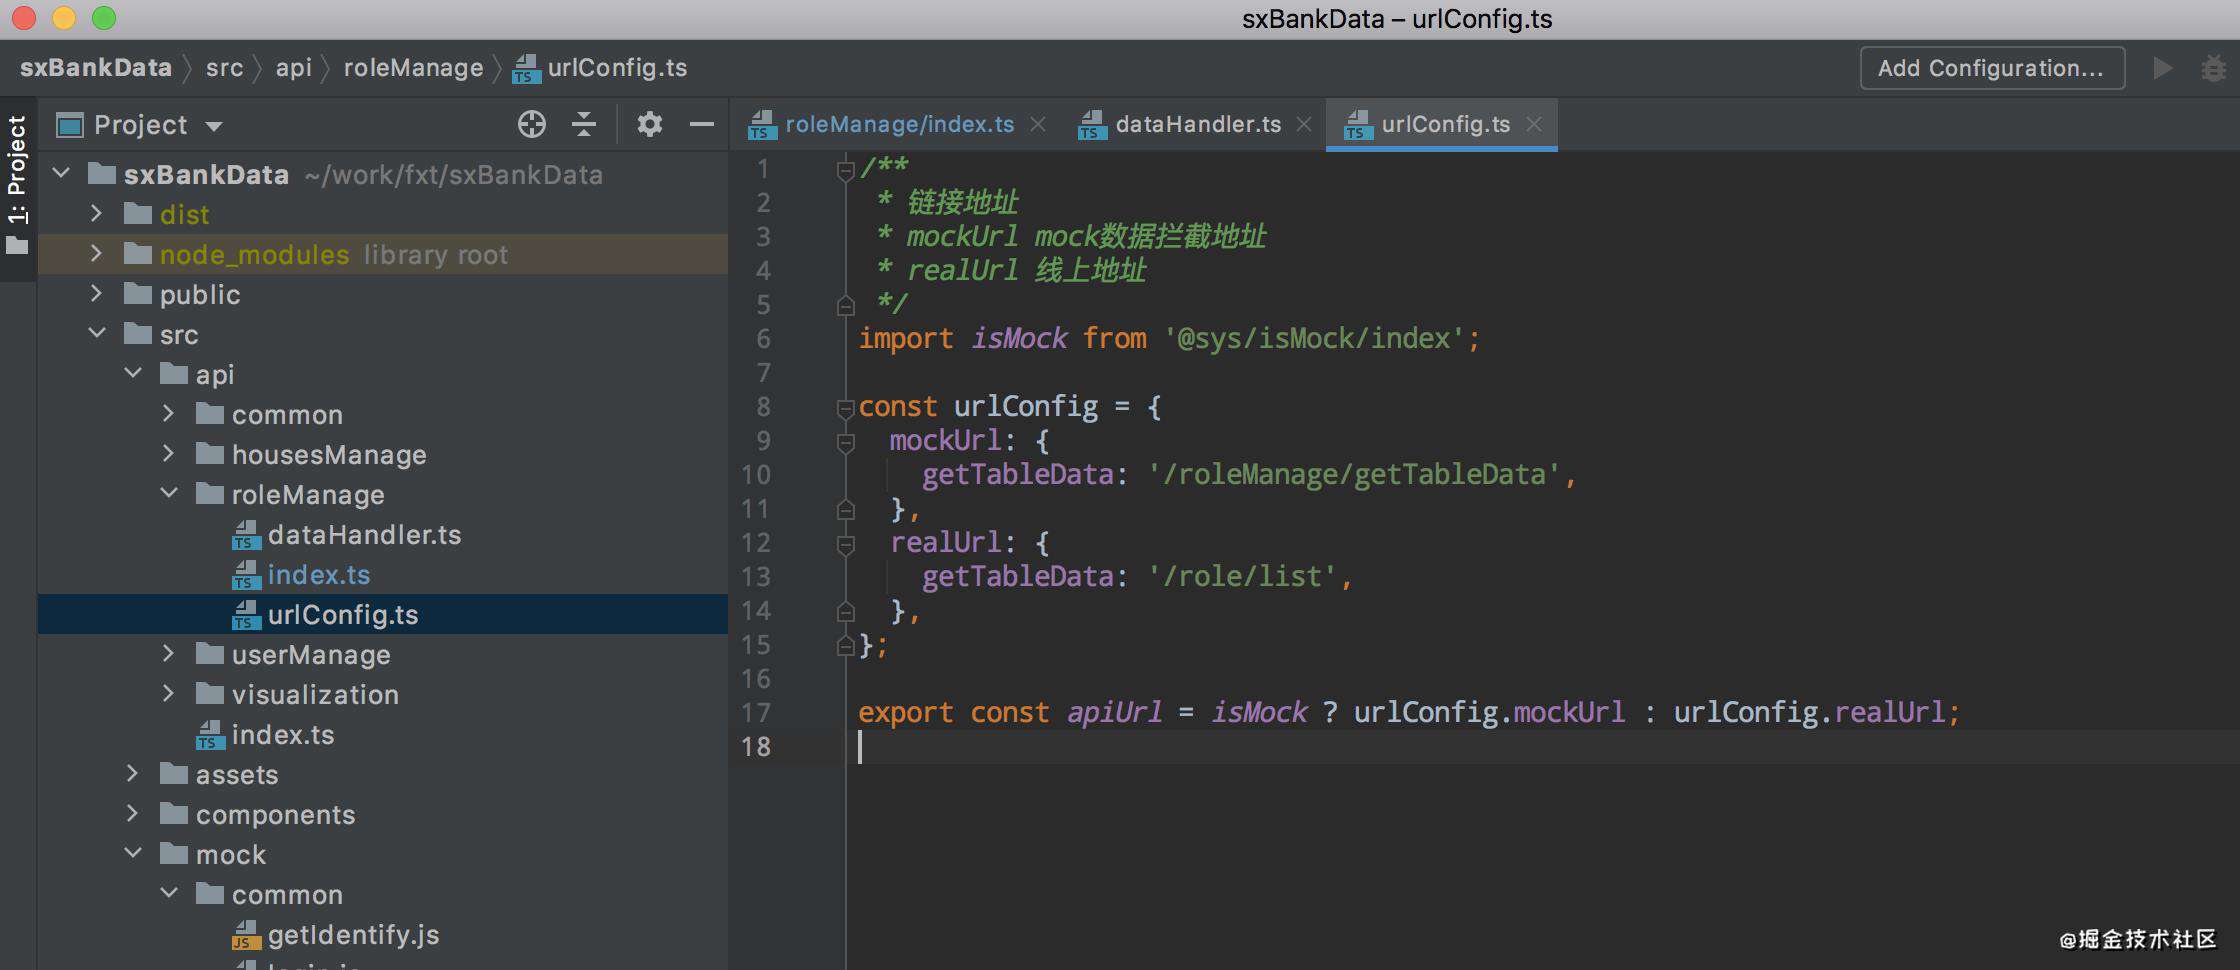
Task: Click the fold end marker on line 15
Action: (846, 646)
